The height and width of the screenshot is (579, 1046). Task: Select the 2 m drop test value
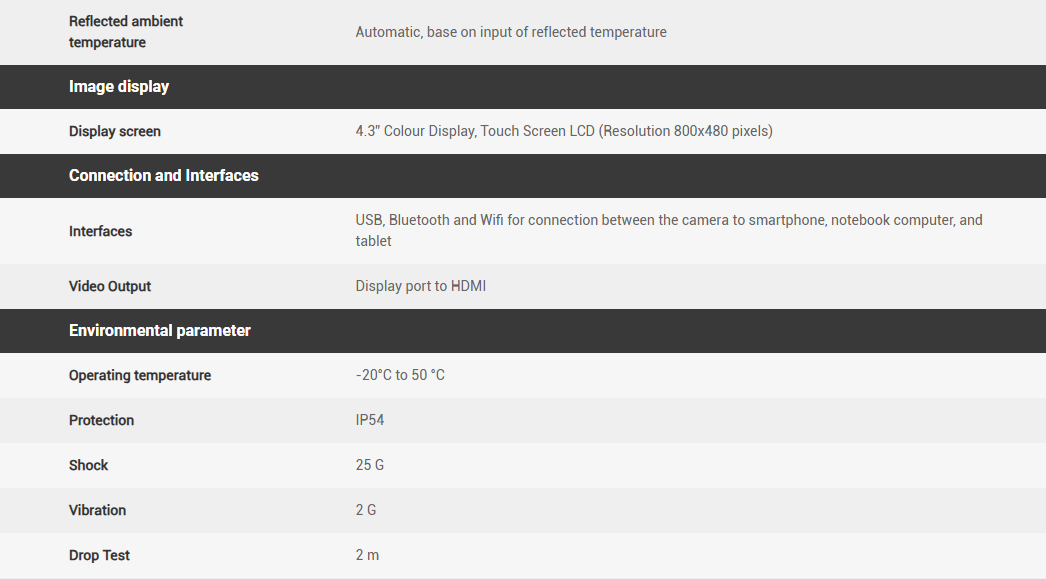click(x=367, y=555)
